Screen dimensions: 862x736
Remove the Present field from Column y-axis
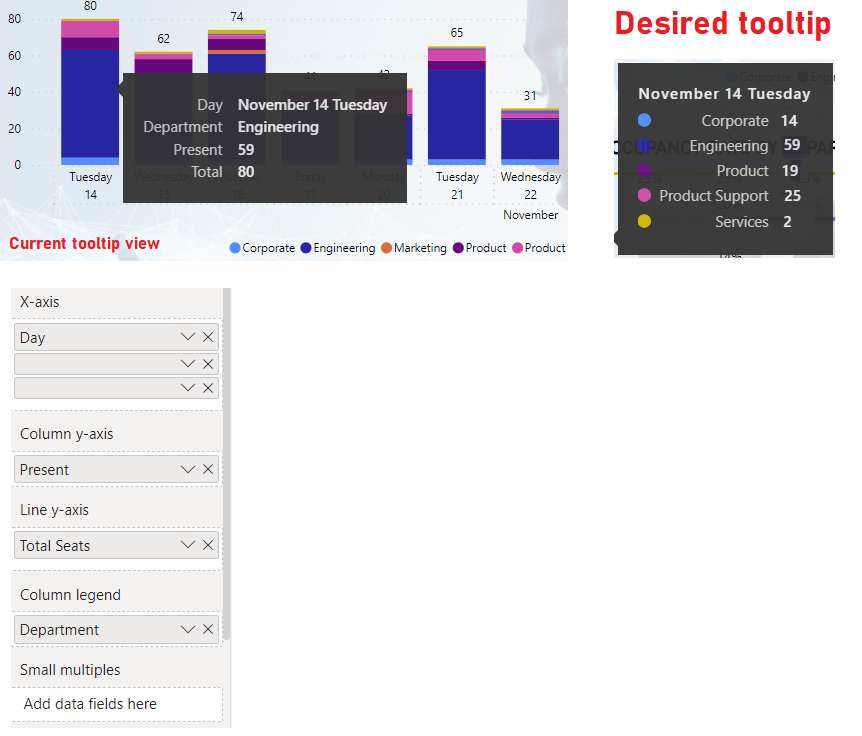pyautogui.click(x=208, y=469)
